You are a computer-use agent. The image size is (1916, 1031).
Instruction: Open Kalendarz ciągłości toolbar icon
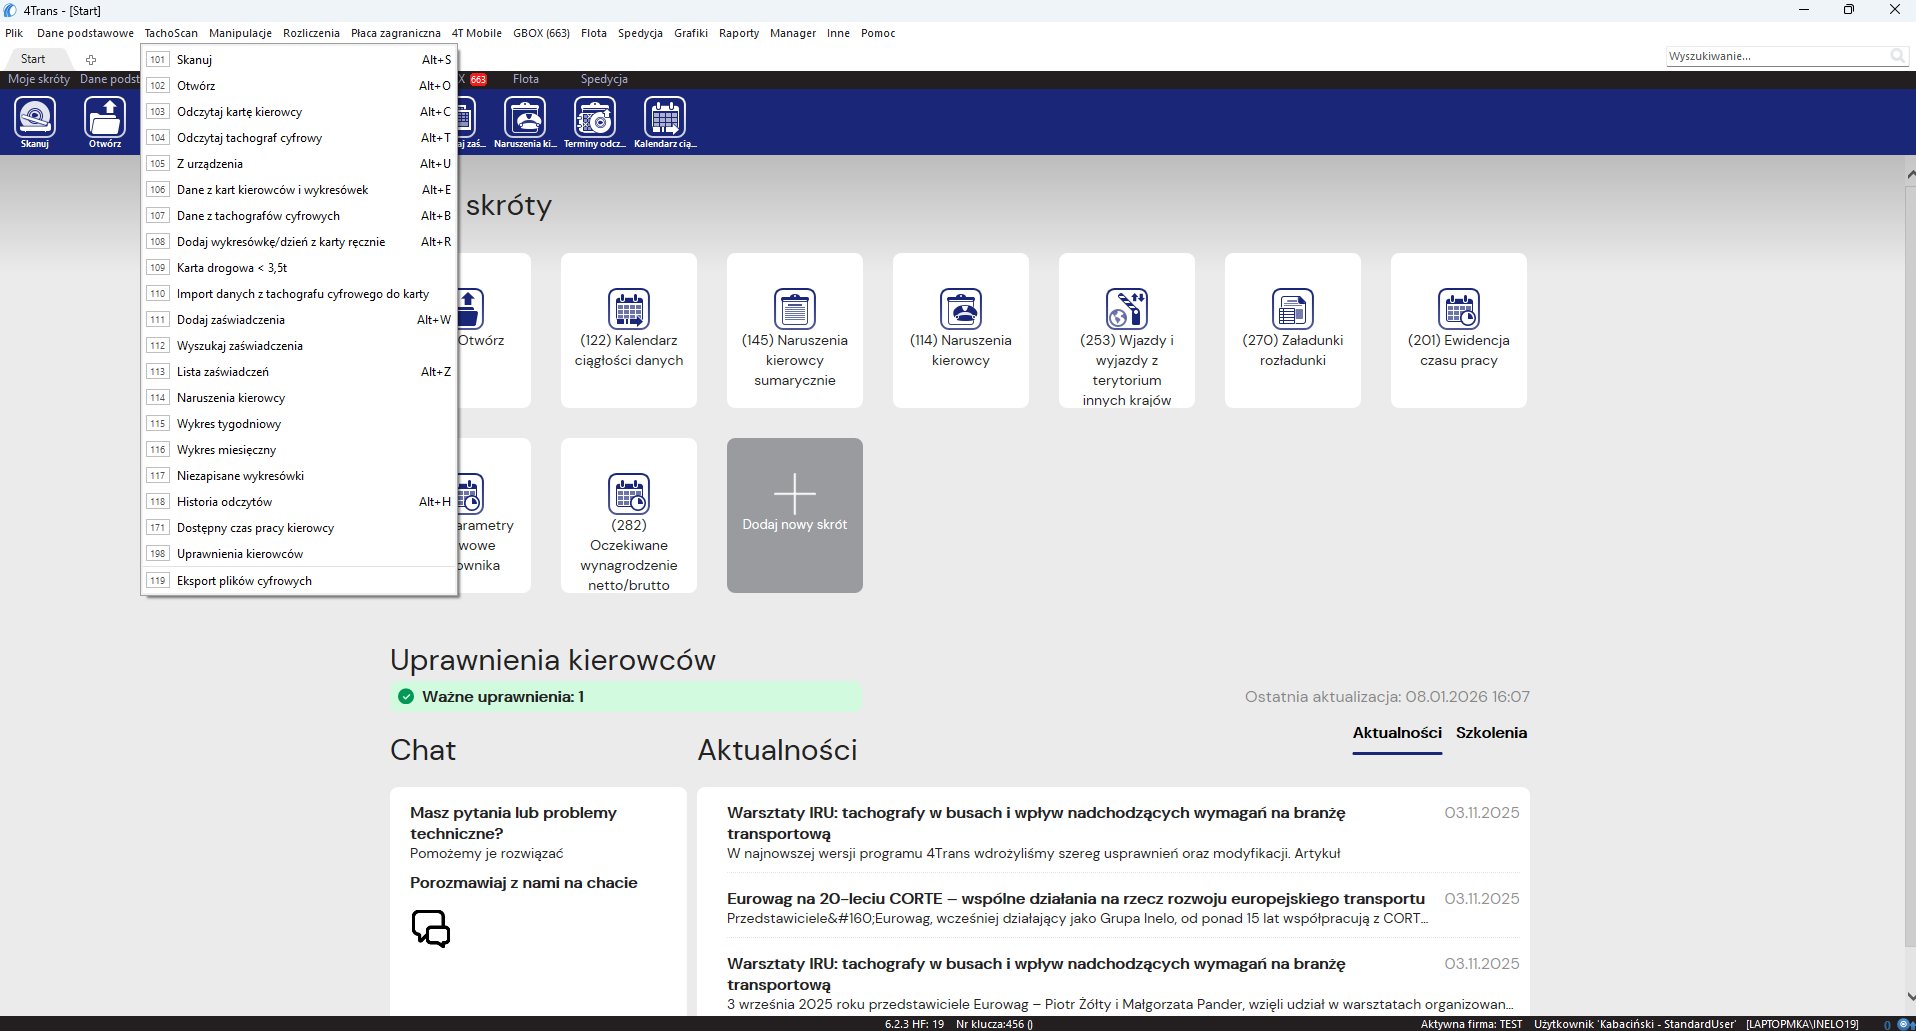coord(665,122)
